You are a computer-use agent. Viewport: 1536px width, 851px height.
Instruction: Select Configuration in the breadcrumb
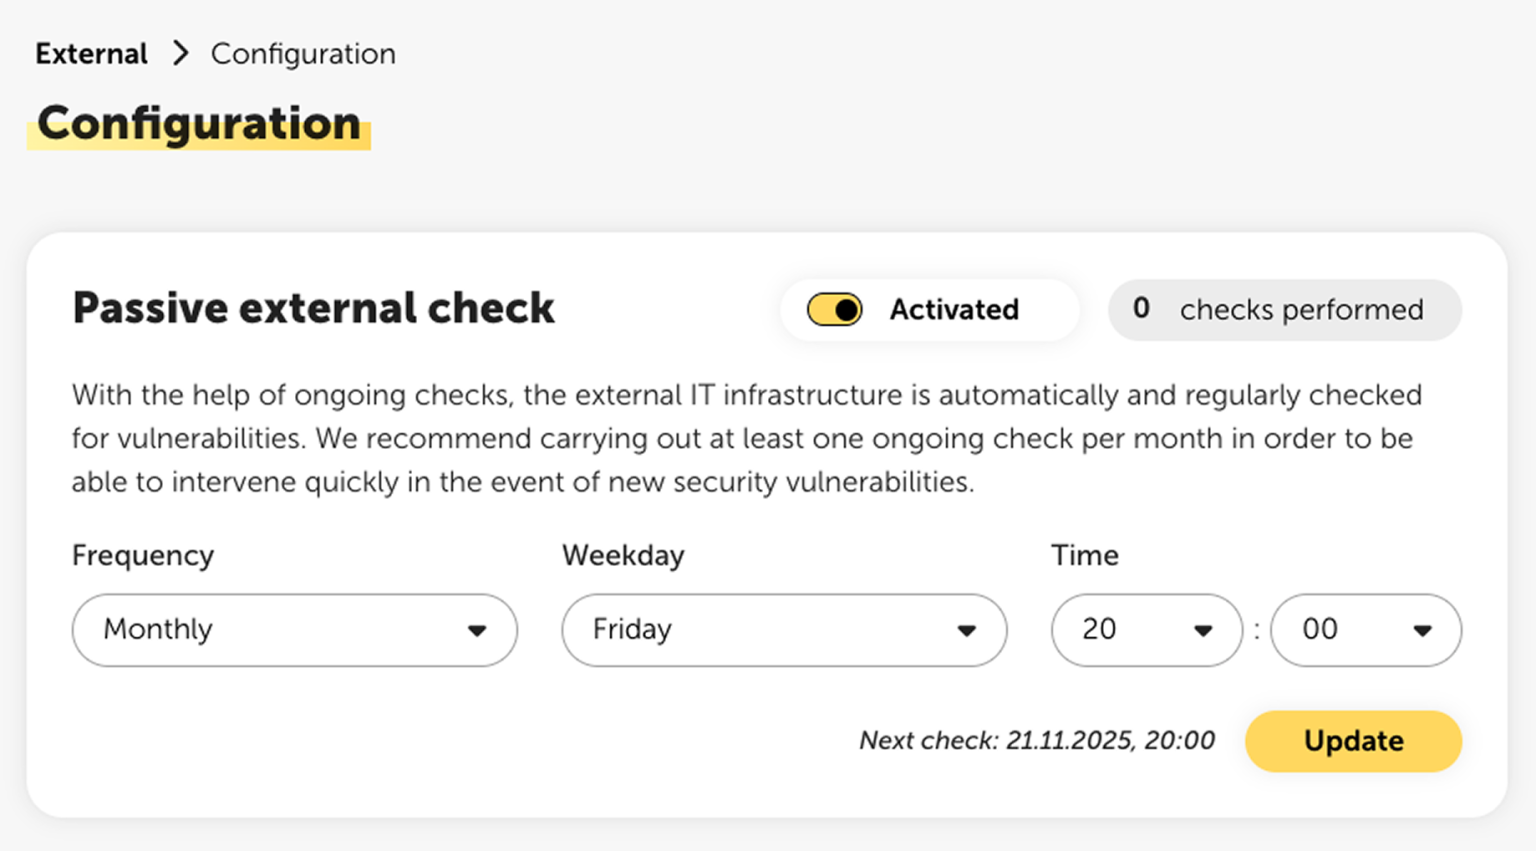pos(302,54)
